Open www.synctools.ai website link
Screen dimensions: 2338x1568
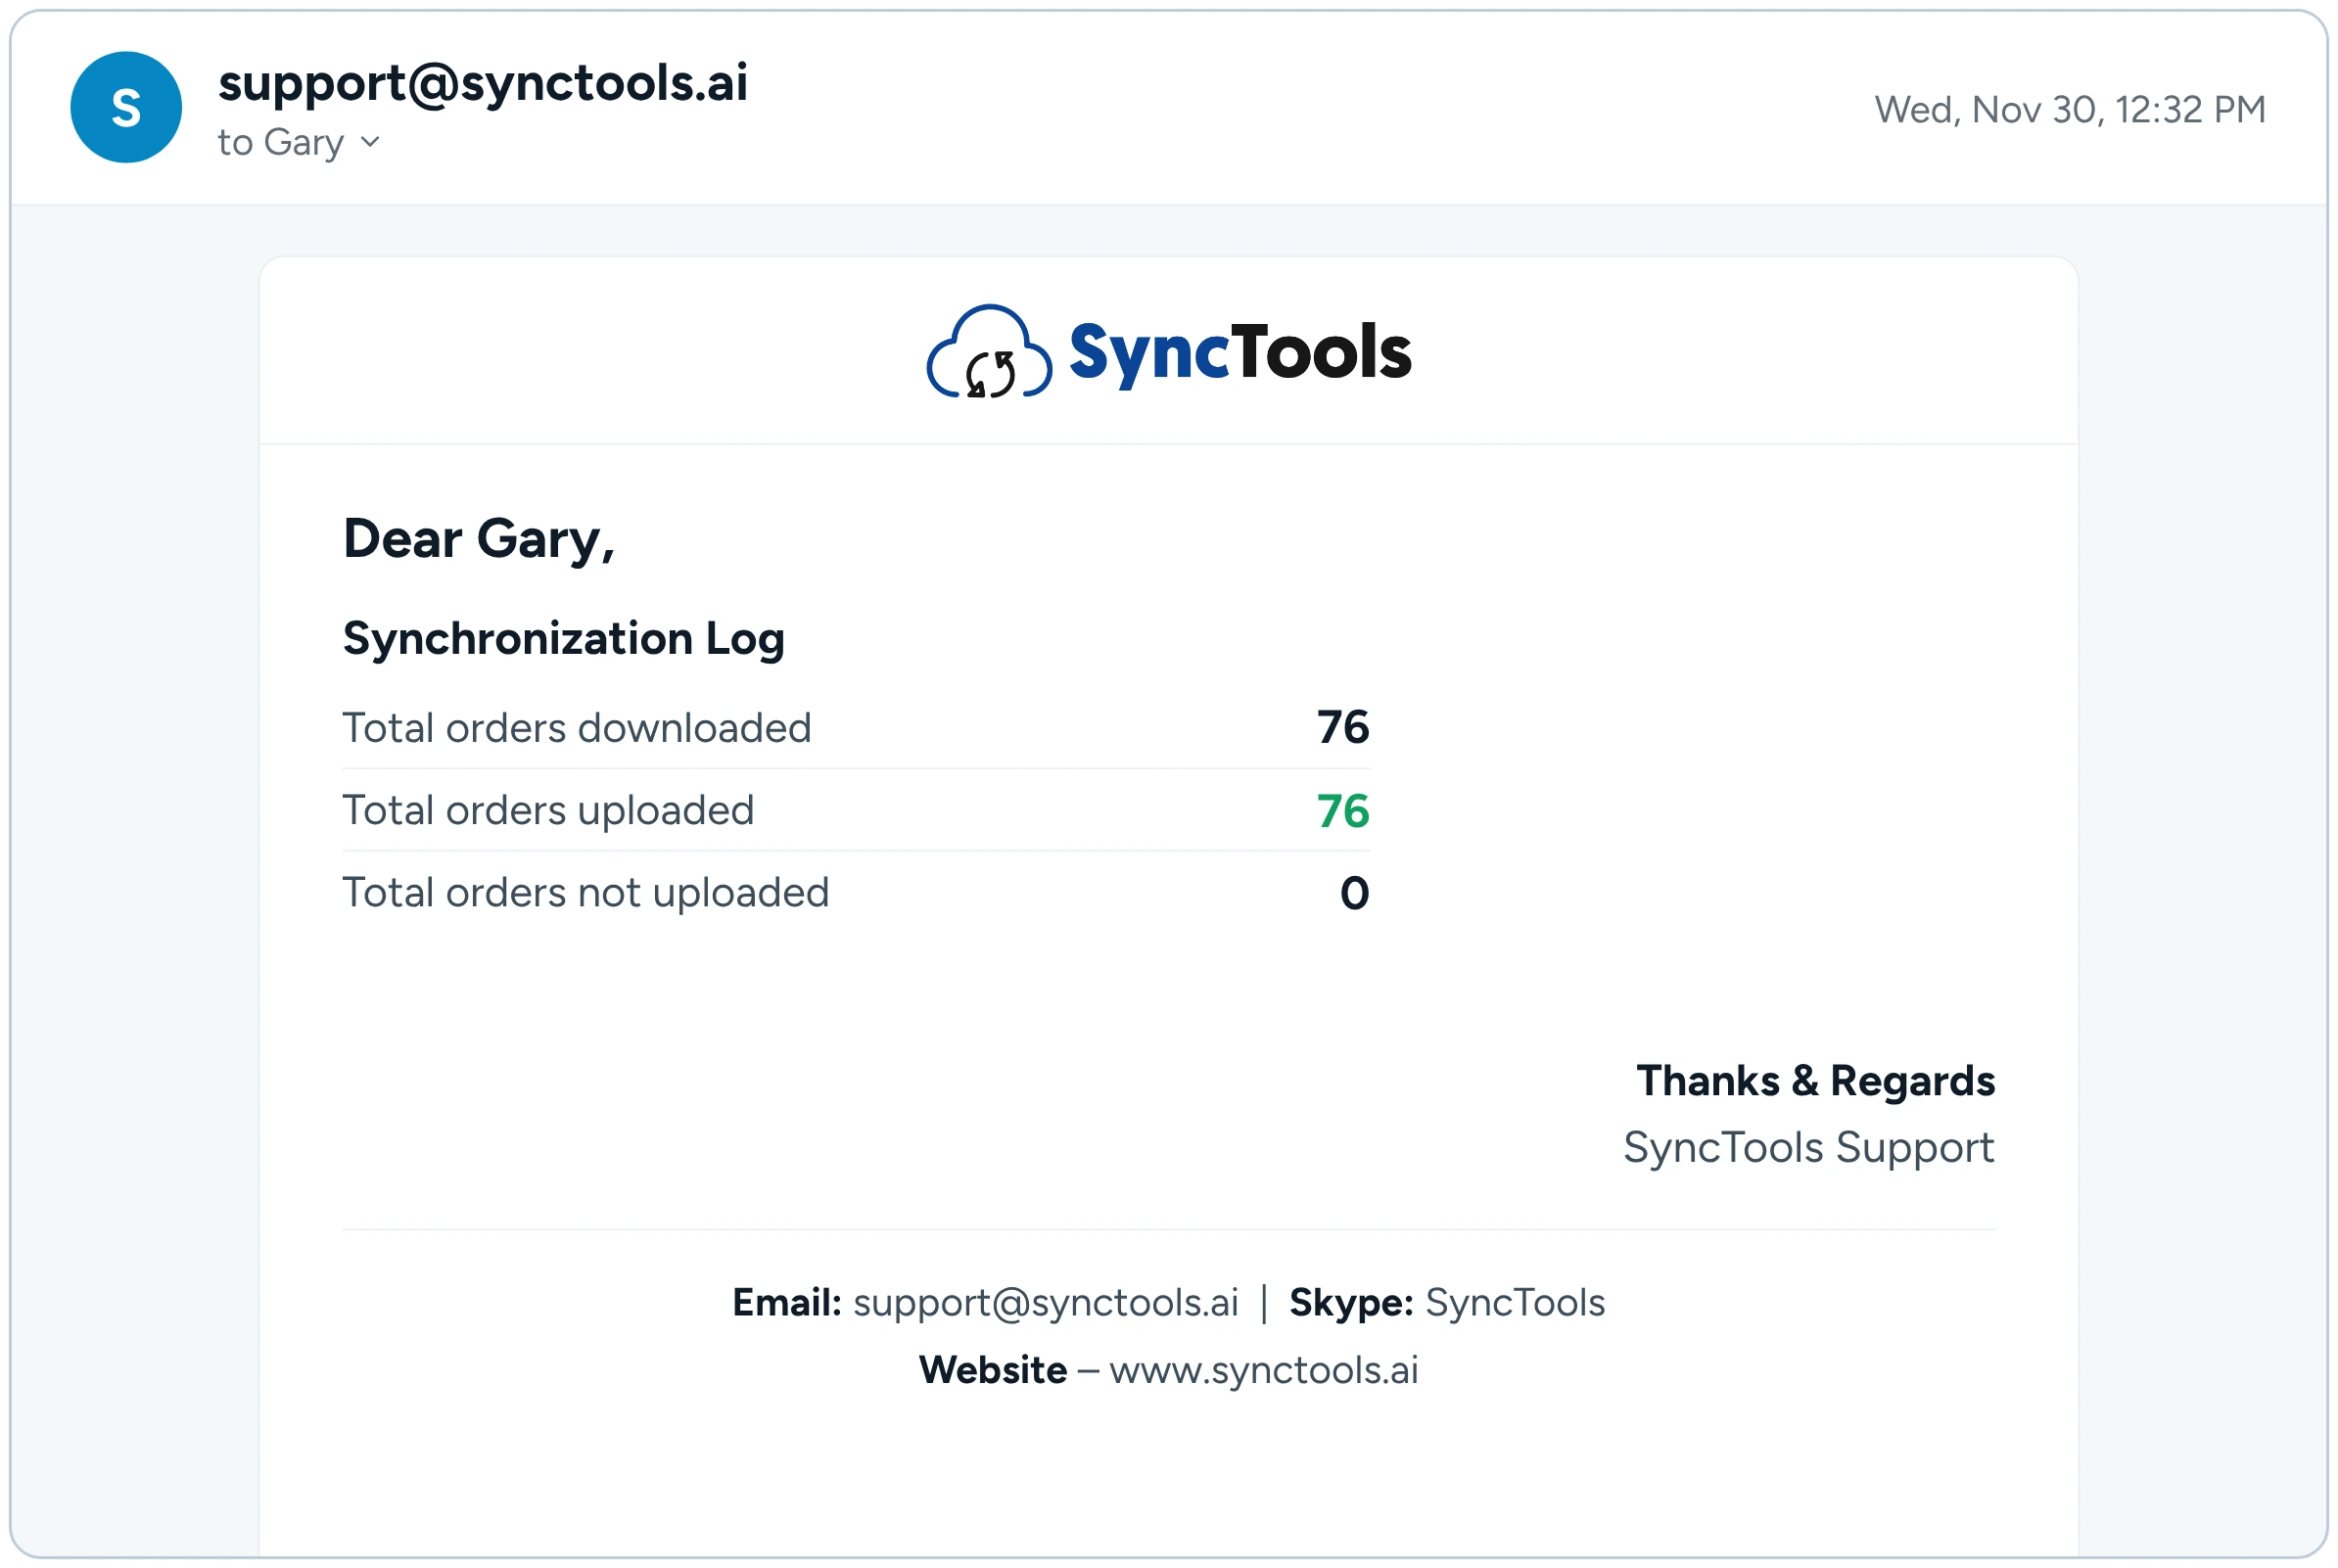[x=1264, y=1370]
